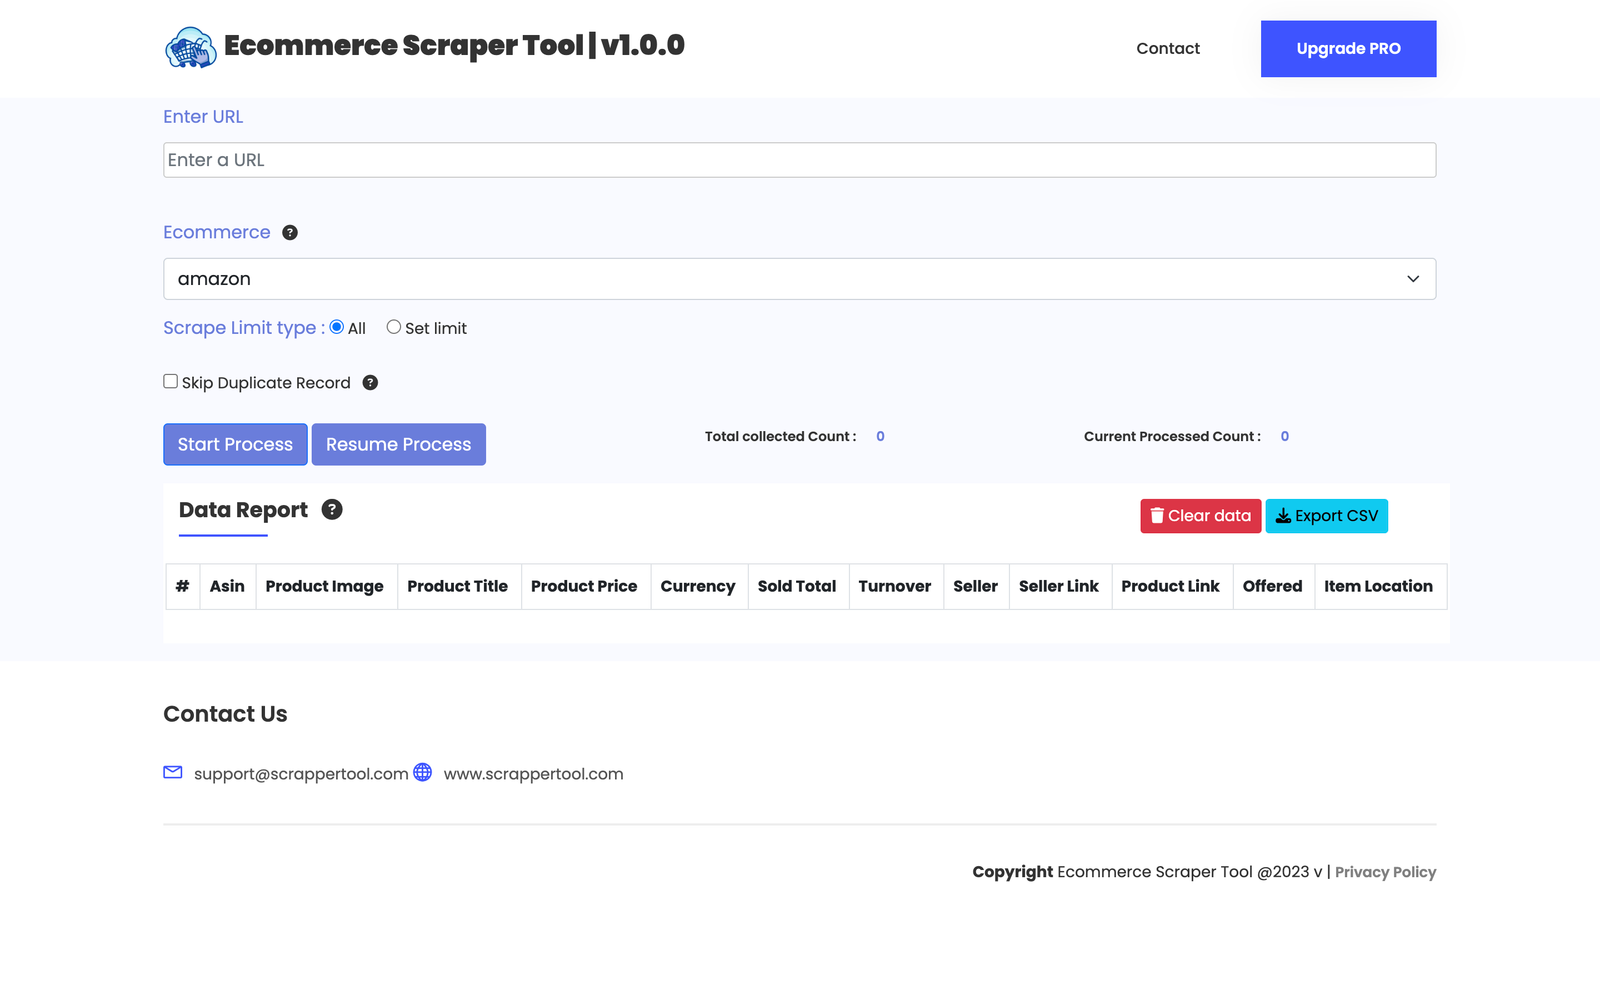Click the # column header
1600x1000 pixels.
point(182,586)
